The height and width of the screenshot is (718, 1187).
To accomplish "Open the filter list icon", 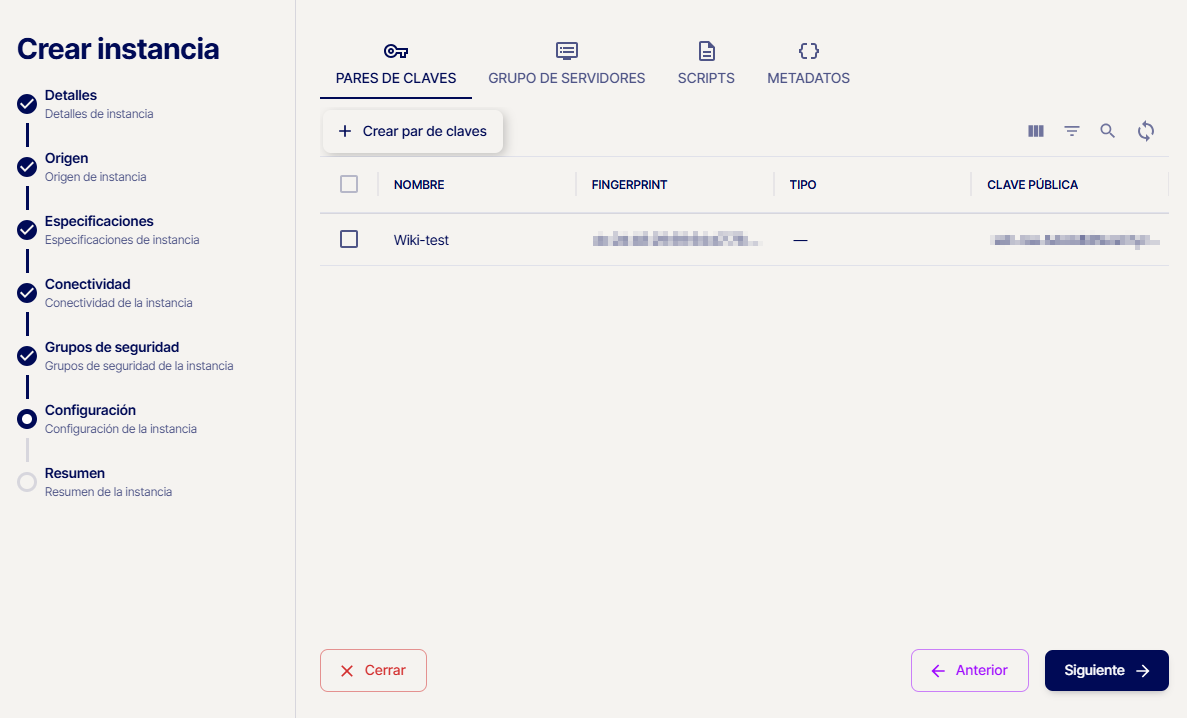I will (x=1072, y=131).
